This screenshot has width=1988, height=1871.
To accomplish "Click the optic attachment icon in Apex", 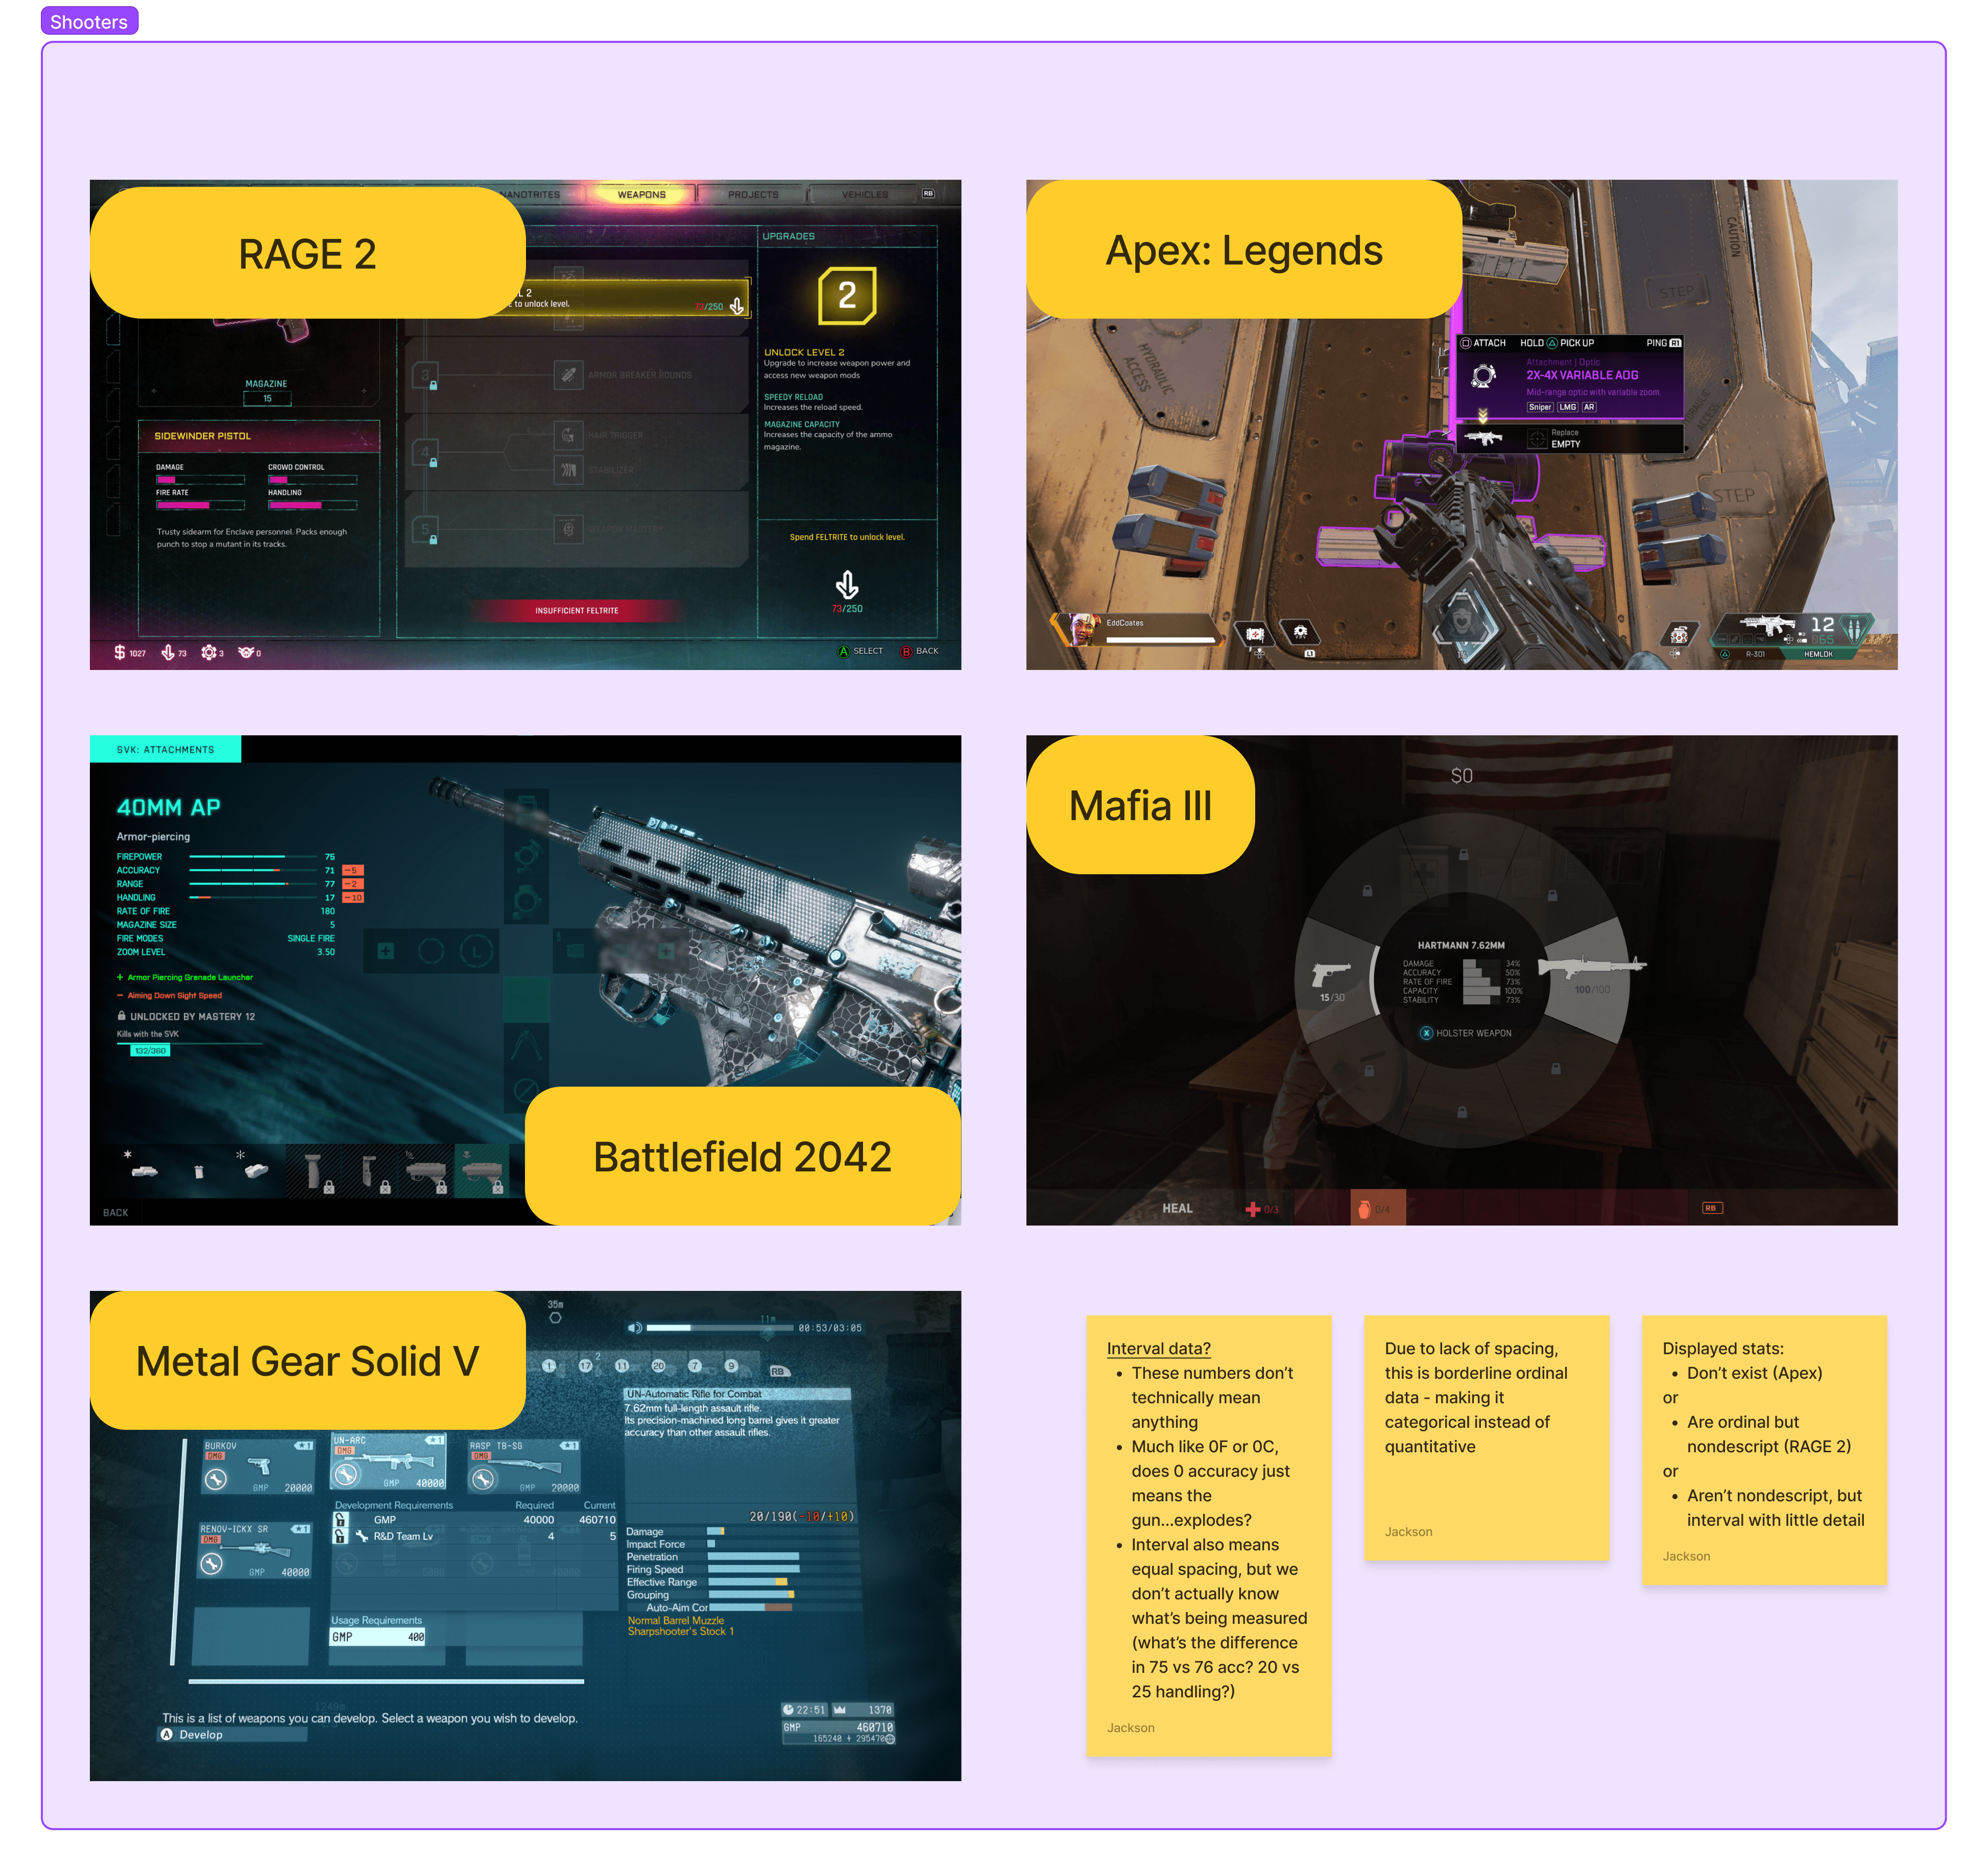I will click(x=1484, y=376).
